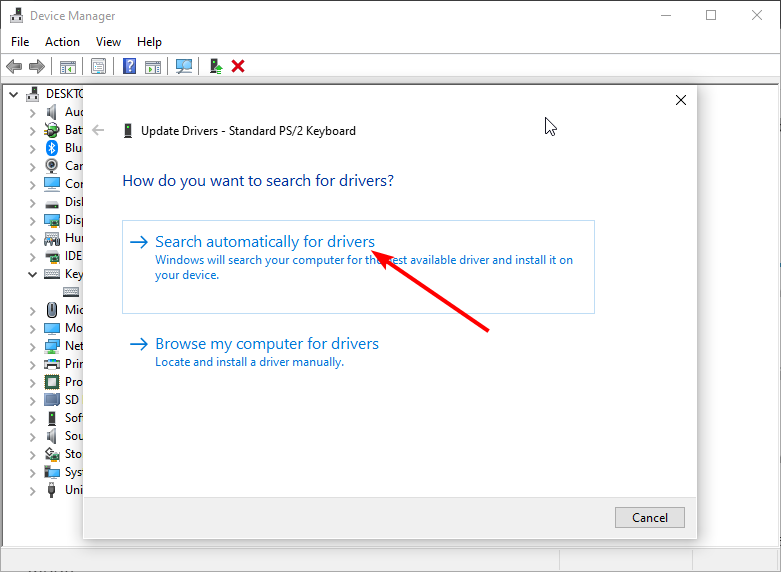
Task: Click the Forward arrow in Device Manager toolbar
Action: click(x=37, y=66)
